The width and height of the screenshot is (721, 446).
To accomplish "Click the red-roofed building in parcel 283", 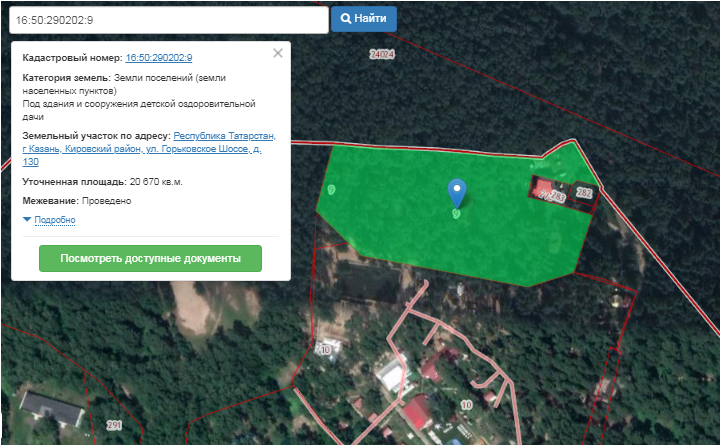I will 543,188.
